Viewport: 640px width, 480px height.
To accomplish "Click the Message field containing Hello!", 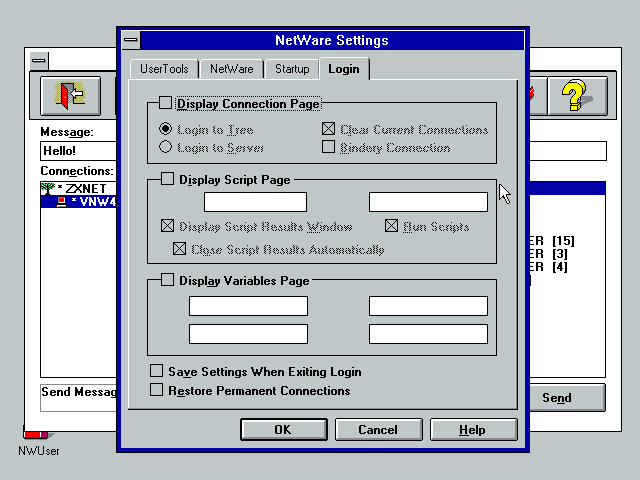I will [78, 151].
